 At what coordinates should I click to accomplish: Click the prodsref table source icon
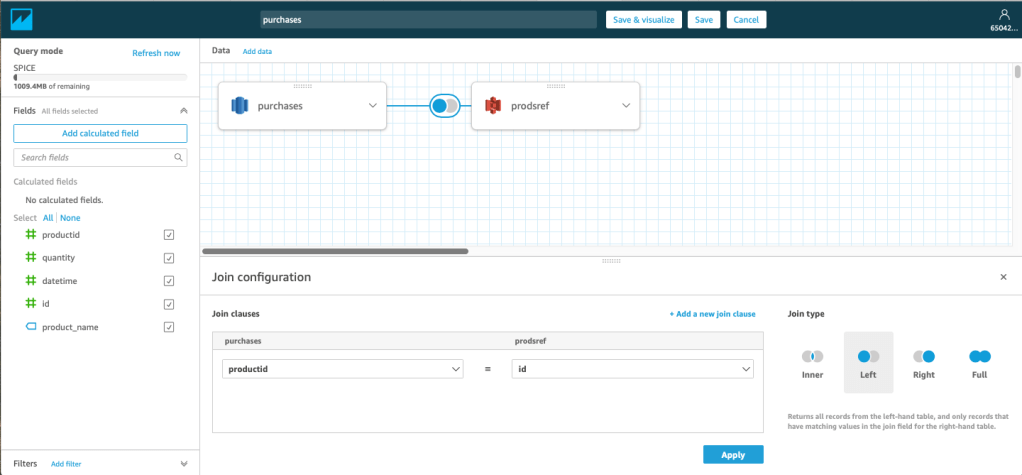[492, 105]
